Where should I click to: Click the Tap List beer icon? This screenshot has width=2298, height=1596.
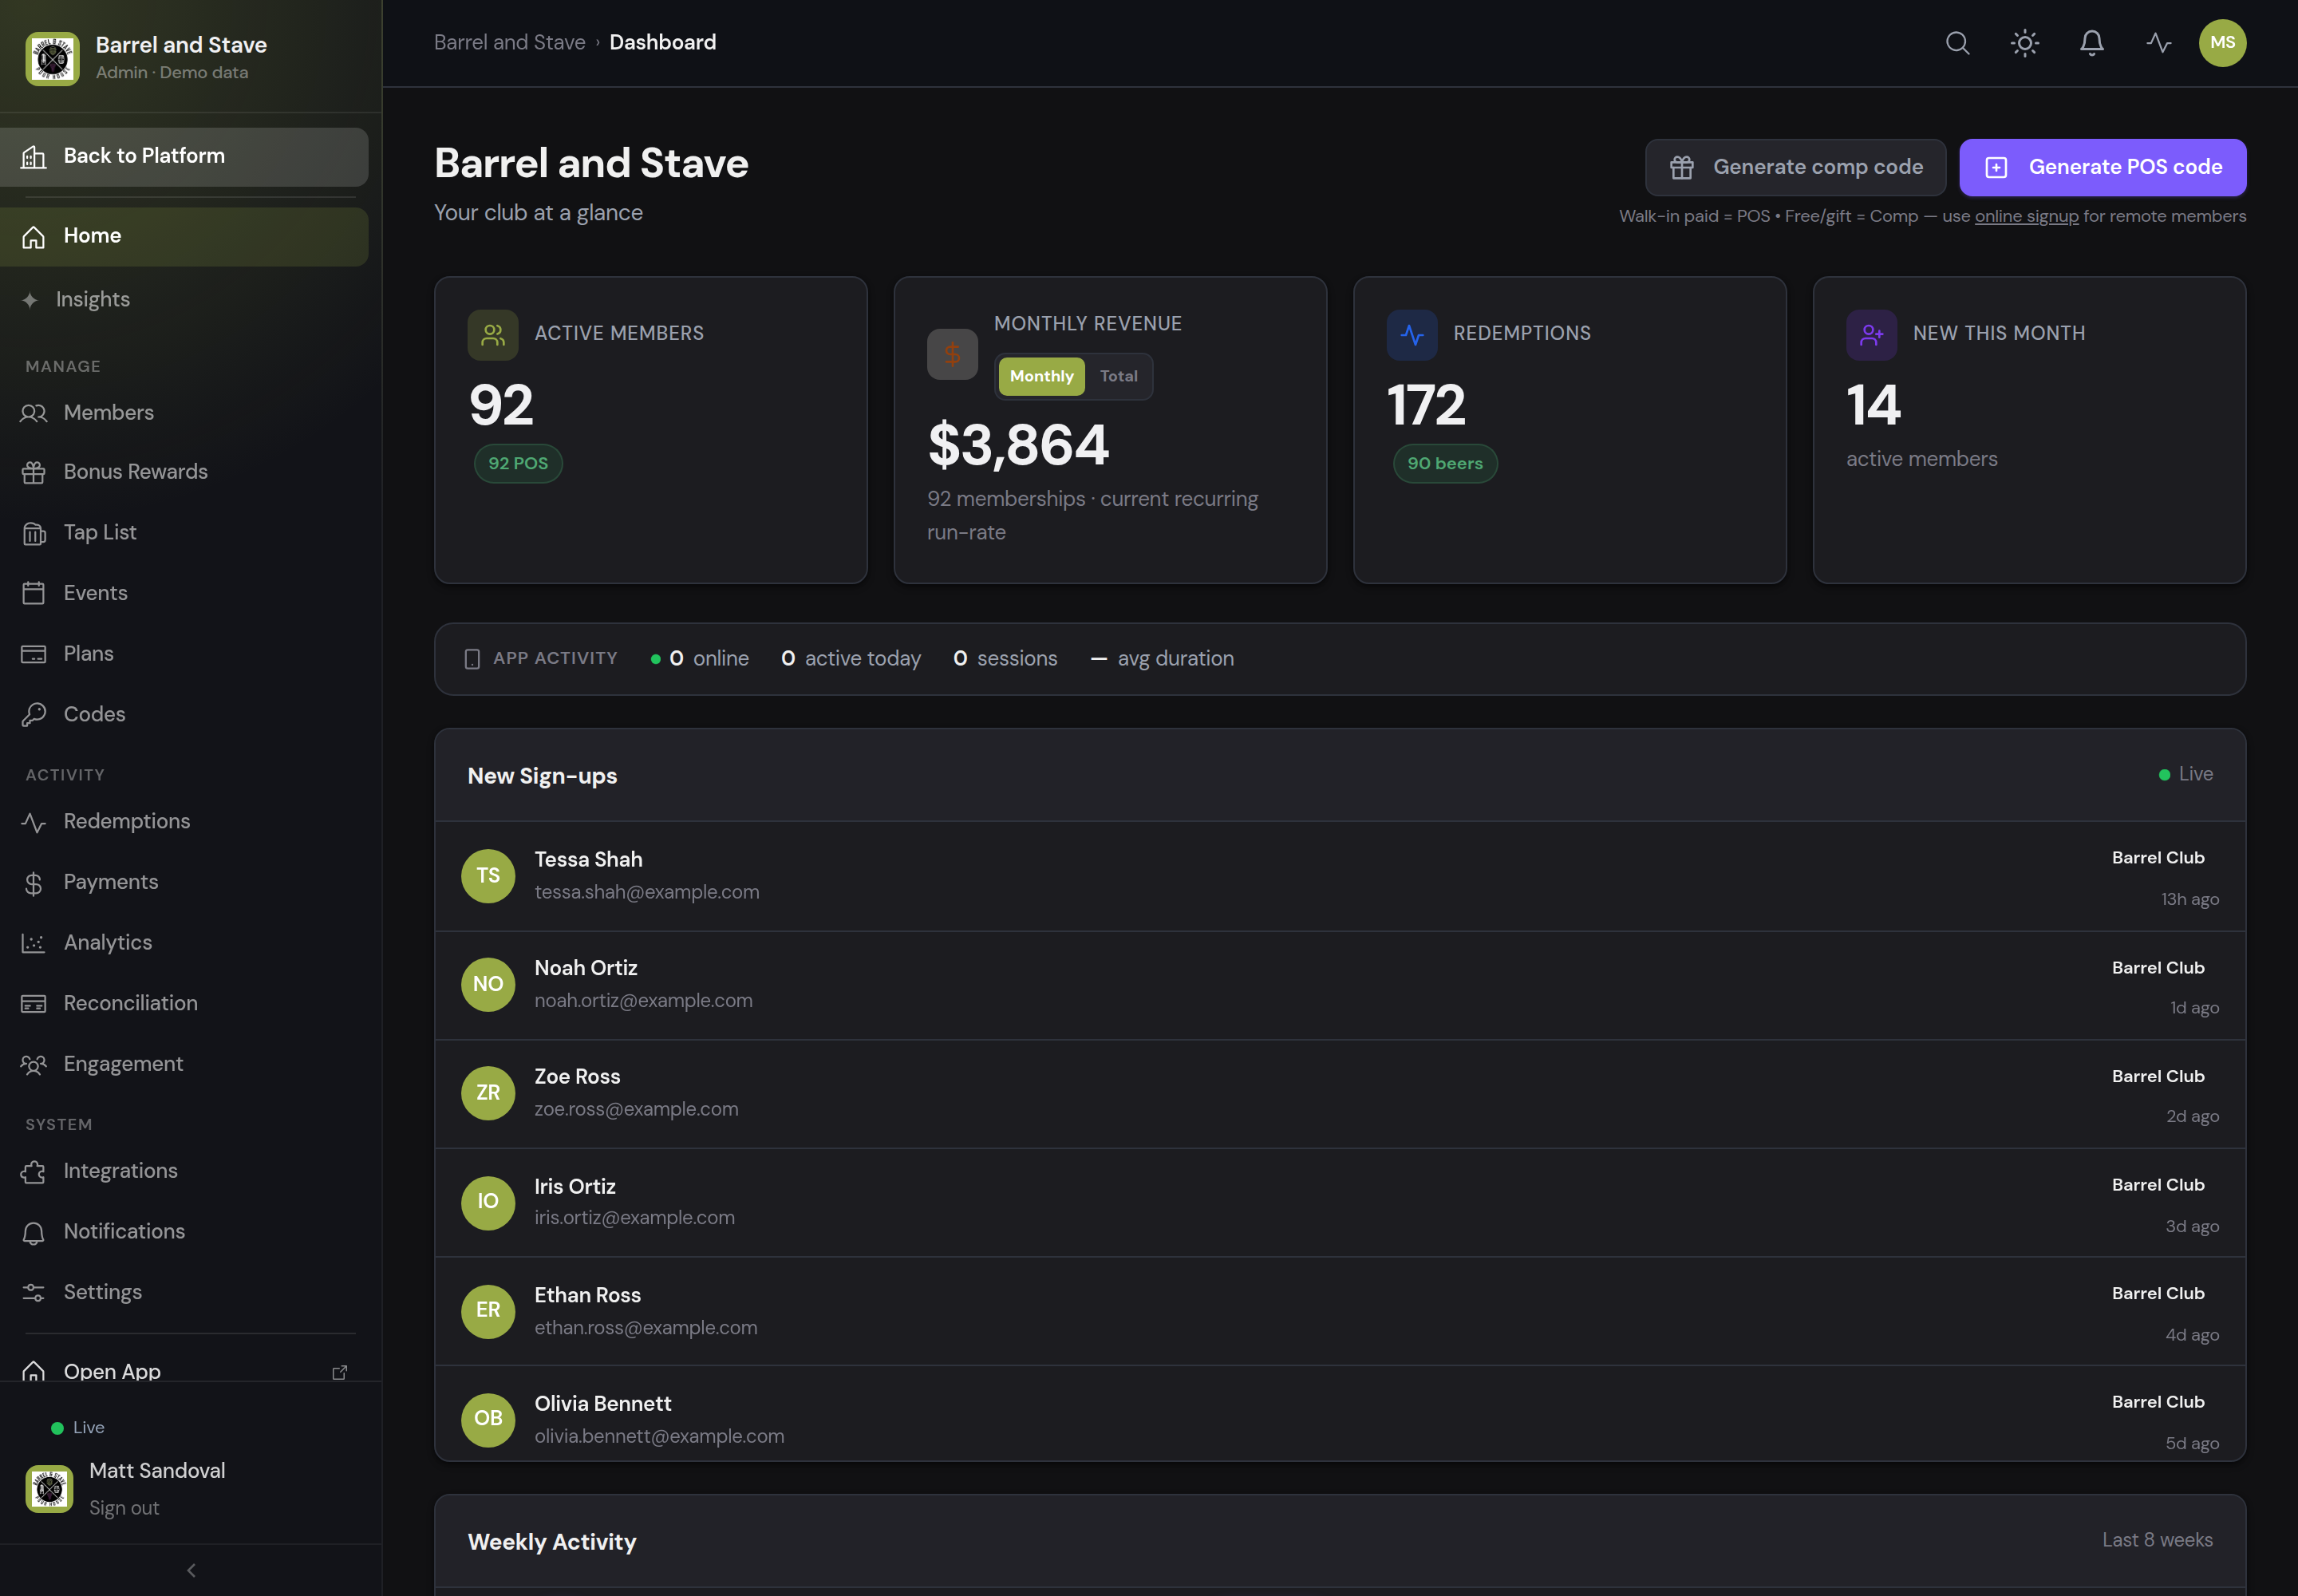[x=34, y=534]
